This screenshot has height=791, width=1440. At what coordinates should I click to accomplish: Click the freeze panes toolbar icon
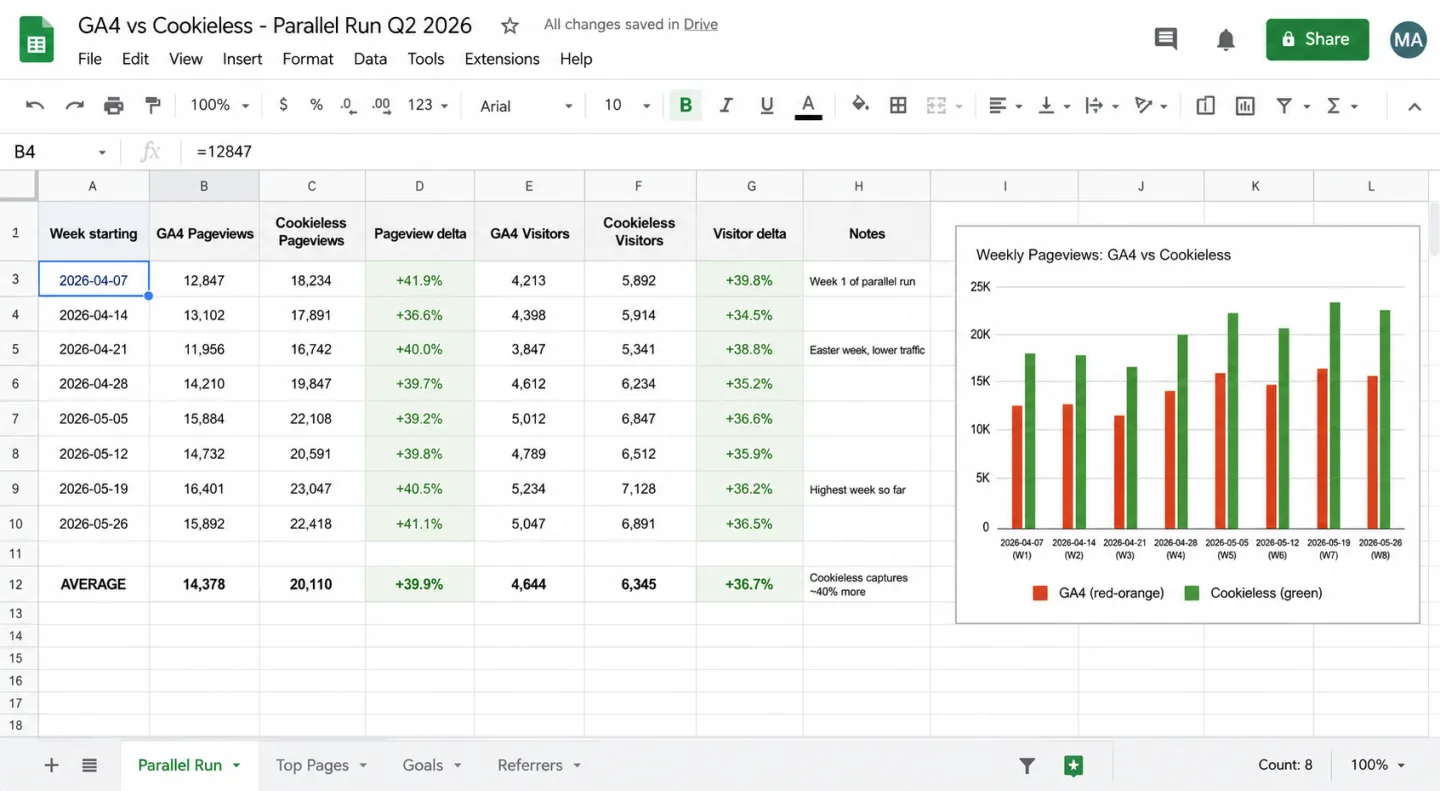click(1206, 105)
